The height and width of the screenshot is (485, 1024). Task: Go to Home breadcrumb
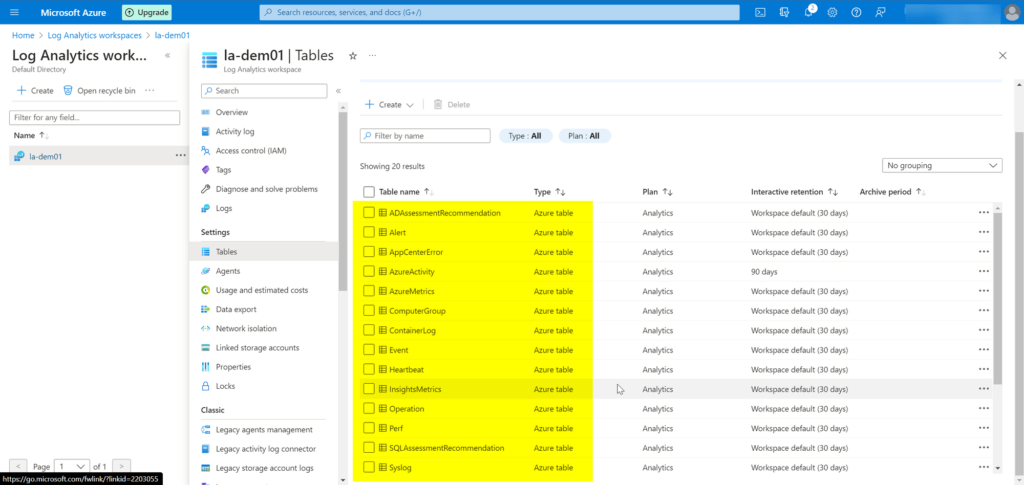coord(23,35)
